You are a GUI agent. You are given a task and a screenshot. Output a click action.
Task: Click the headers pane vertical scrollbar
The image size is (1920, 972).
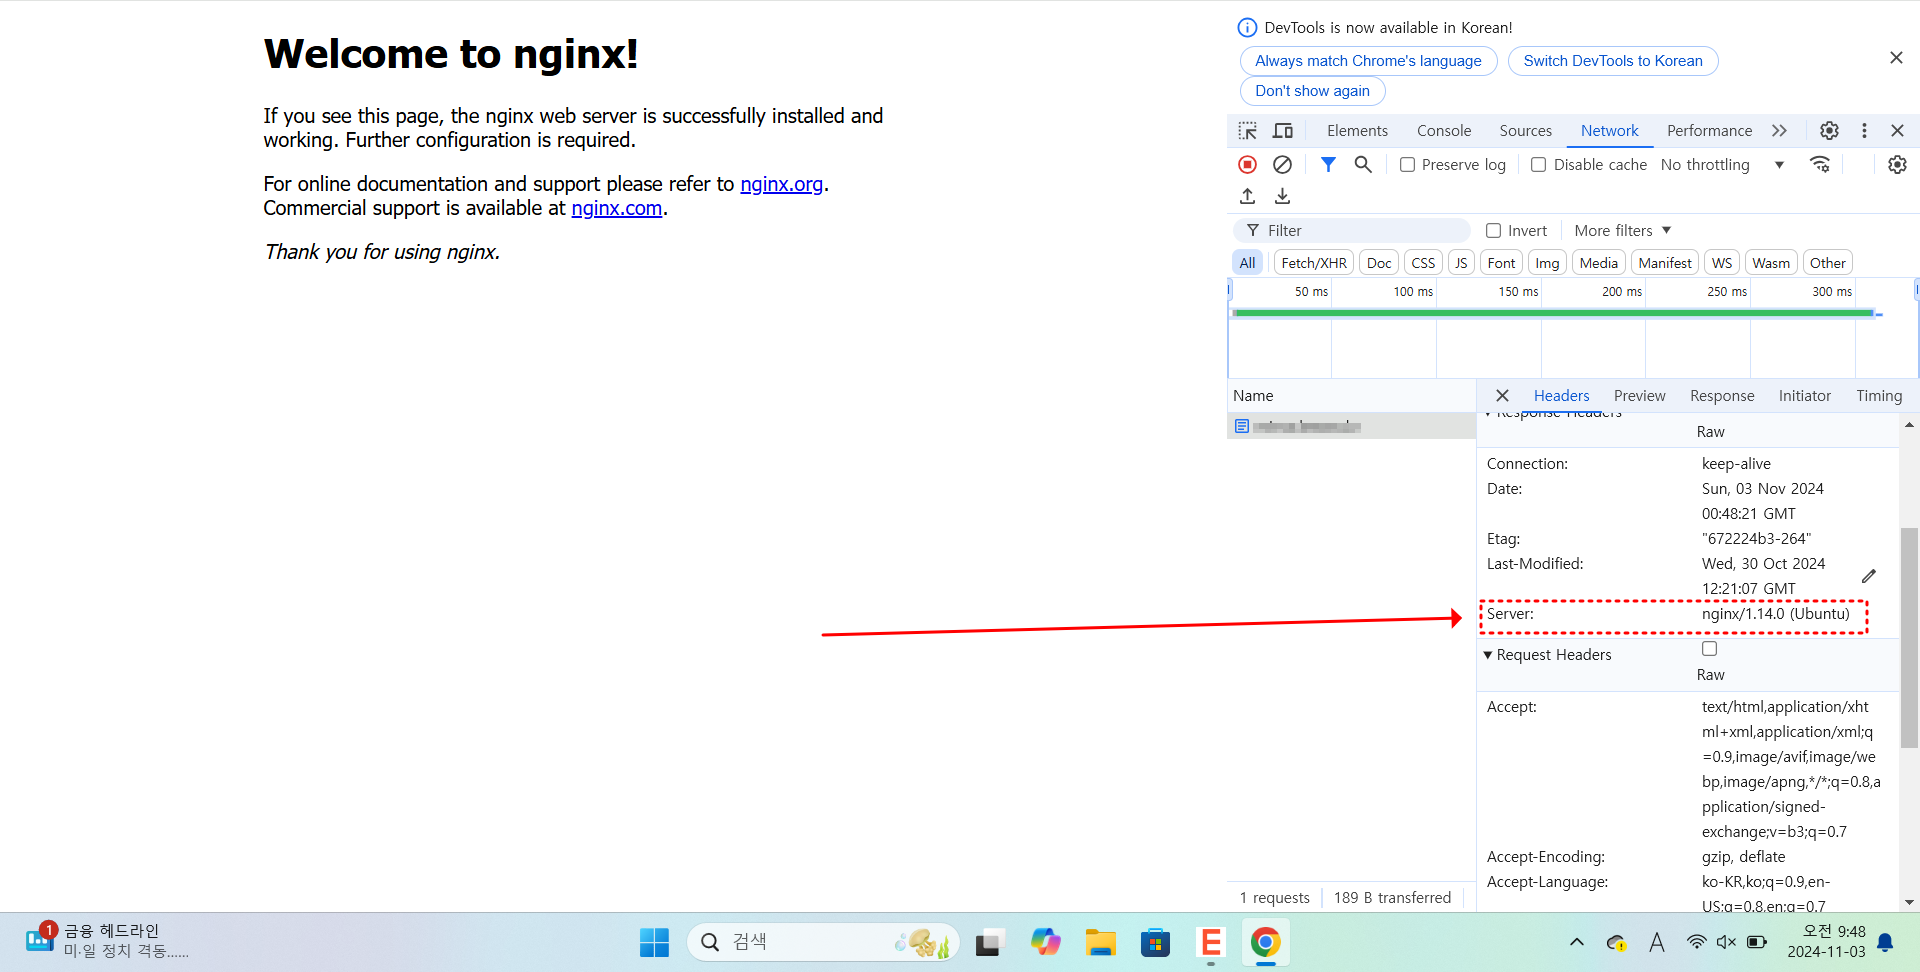1909,637
